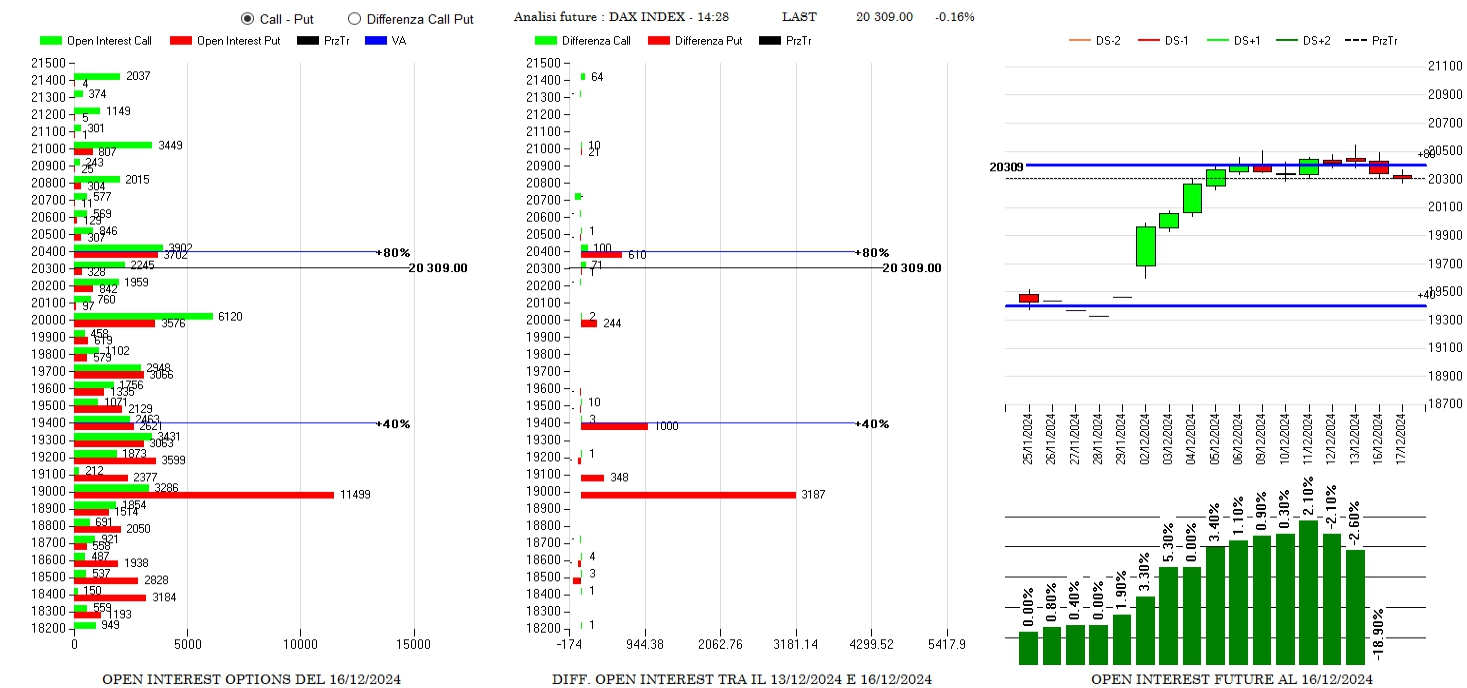Click the red Open Interest Put legend swatch
This screenshot has height=688, width=1467.
click(181, 41)
